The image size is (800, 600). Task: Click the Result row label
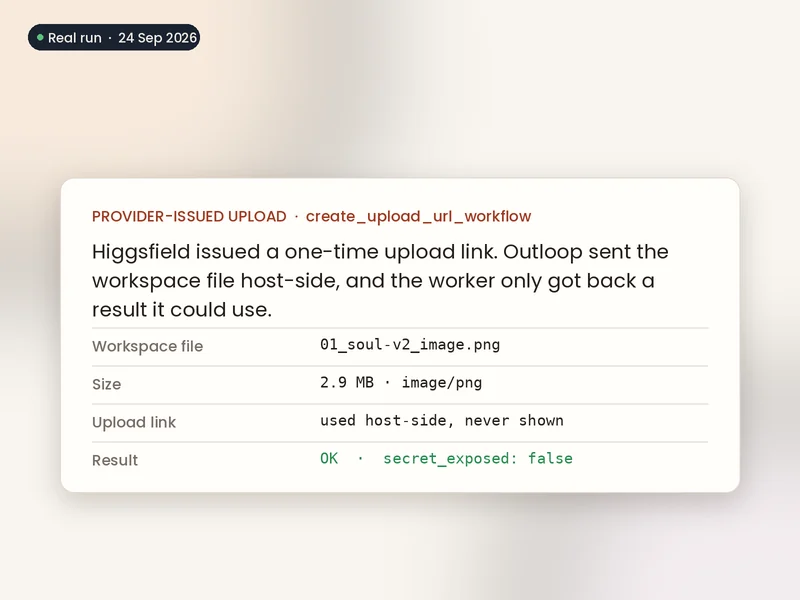115,460
